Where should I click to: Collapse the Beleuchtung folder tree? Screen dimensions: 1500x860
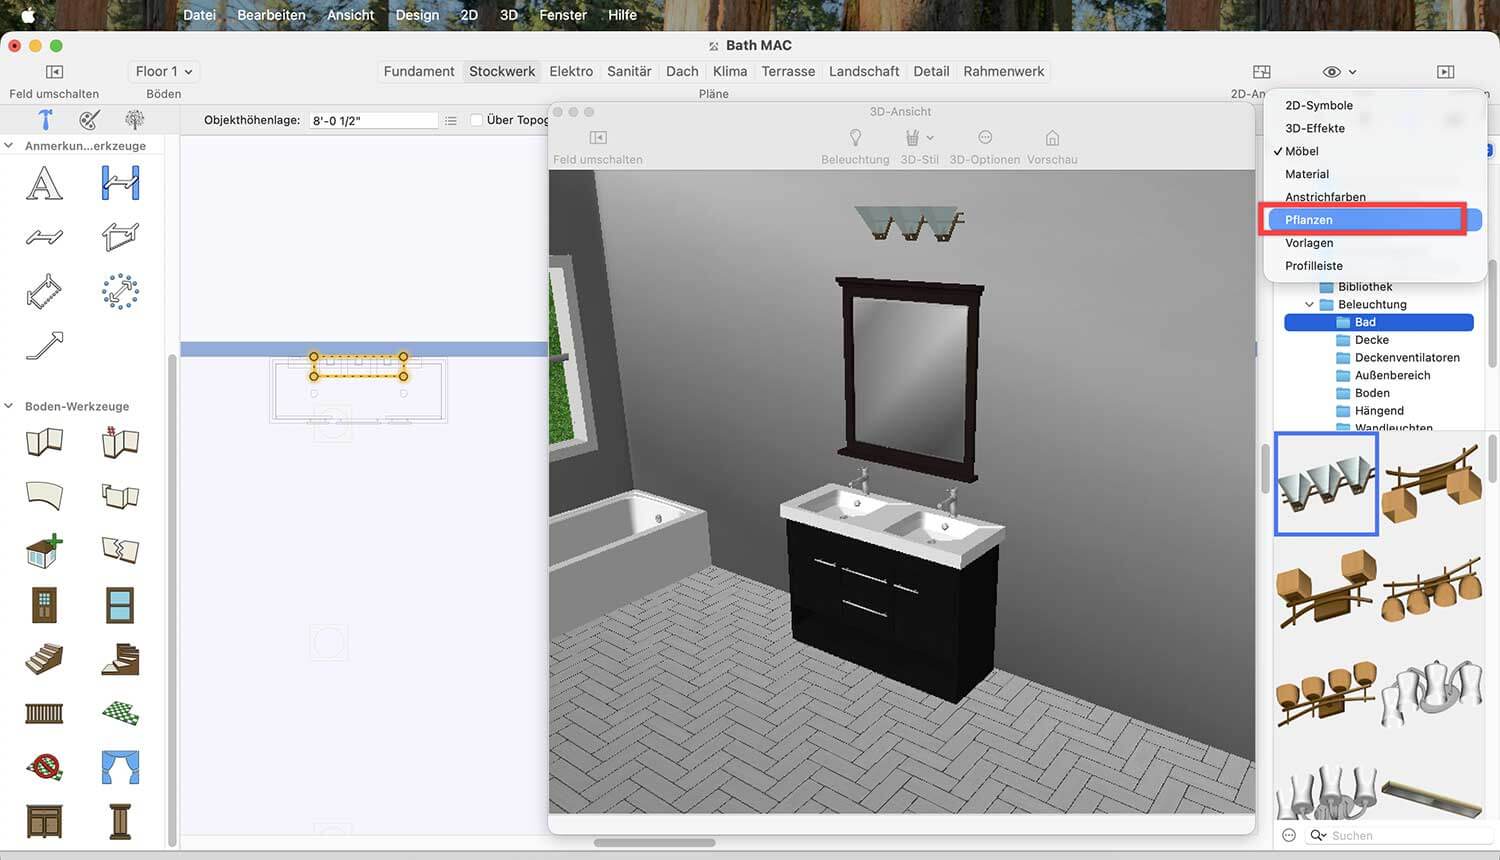[x=1309, y=304]
